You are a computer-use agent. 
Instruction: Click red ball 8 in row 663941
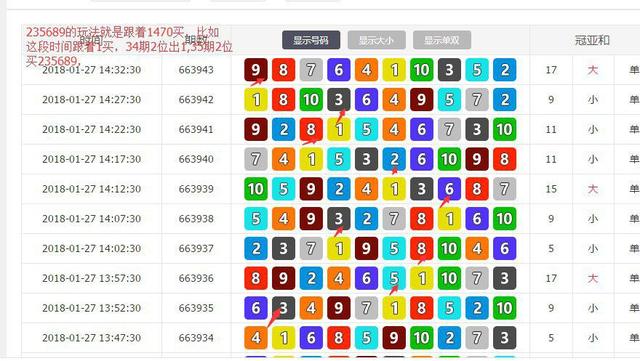point(311,129)
